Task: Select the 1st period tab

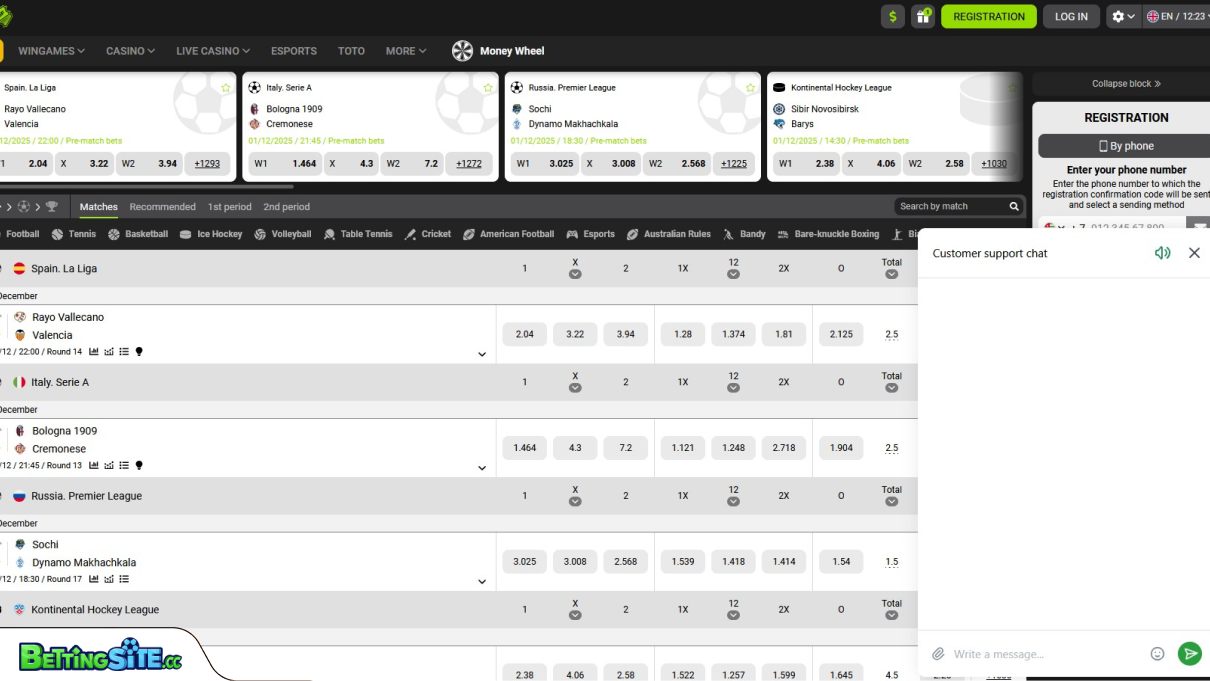Action: click(x=229, y=207)
